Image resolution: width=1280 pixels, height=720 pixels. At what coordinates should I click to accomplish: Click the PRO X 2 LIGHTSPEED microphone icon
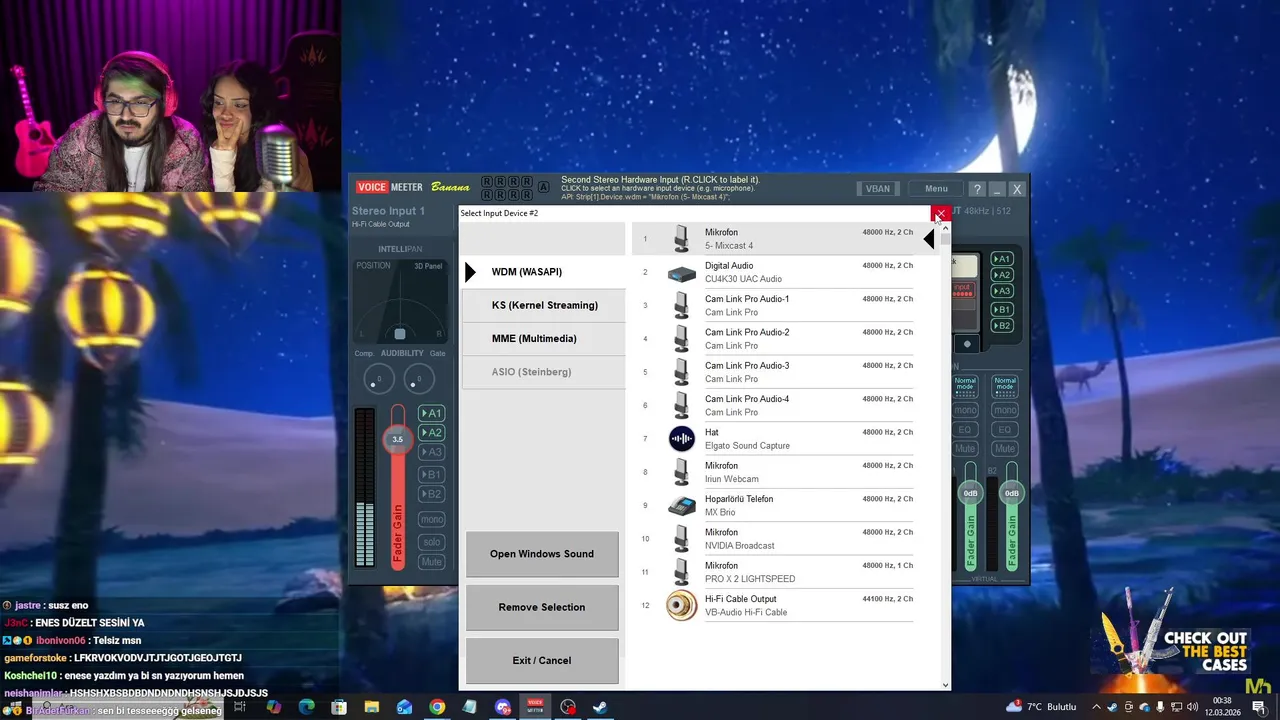tap(682, 572)
